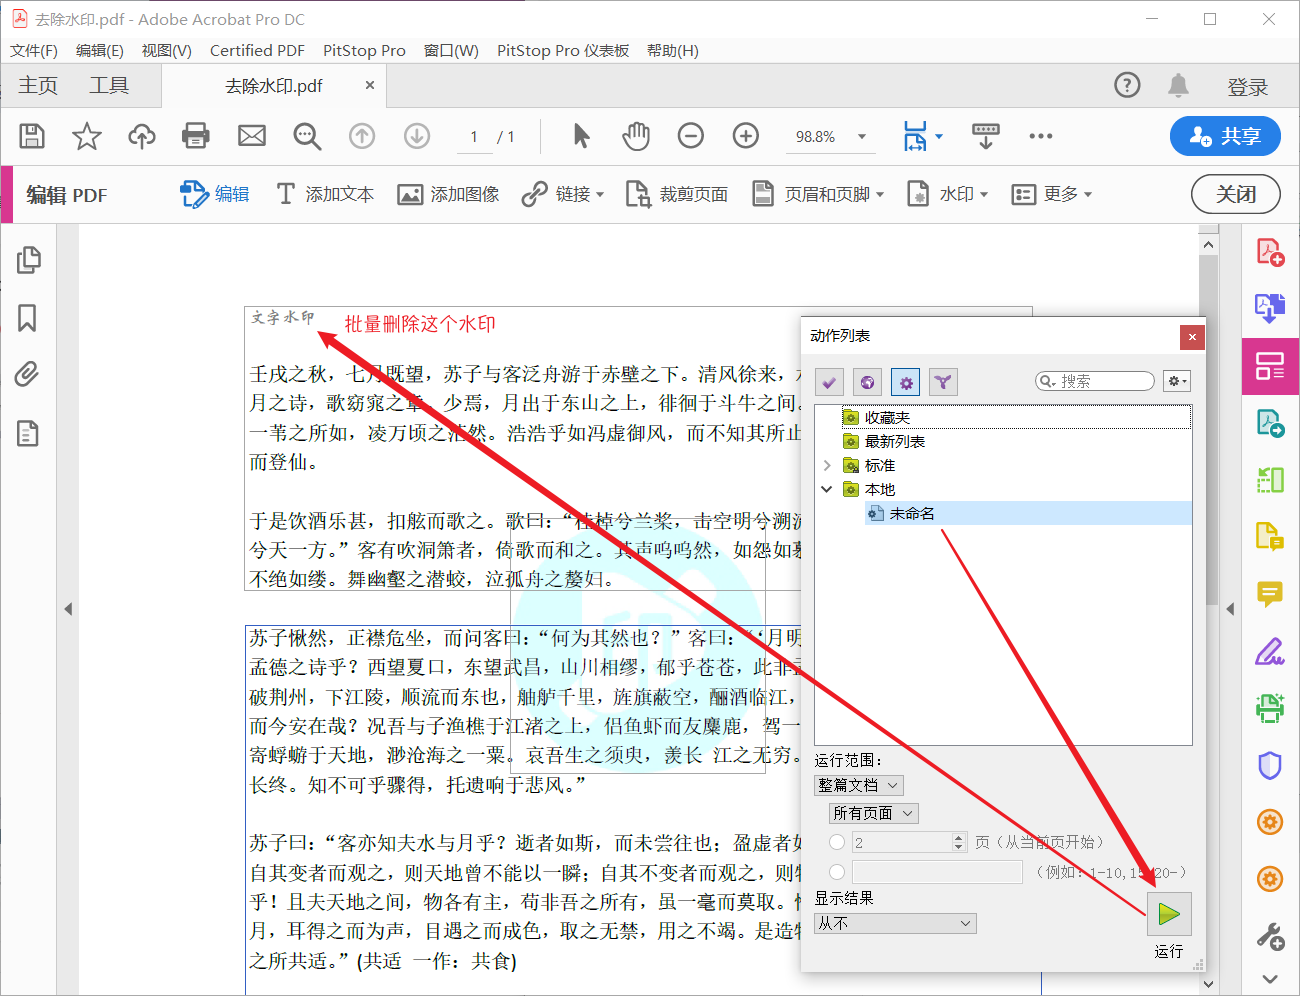The height and width of the screenshot is (996, 1300).
Task: Open the Comment tool in the right sidebar
Action: point(1270,594)
